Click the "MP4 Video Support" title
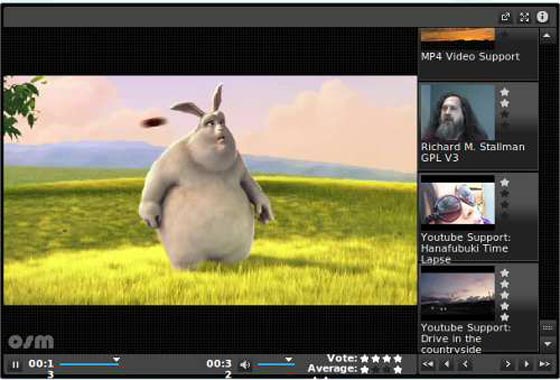This screenshot has height=380, width=560. pos(470,57)
